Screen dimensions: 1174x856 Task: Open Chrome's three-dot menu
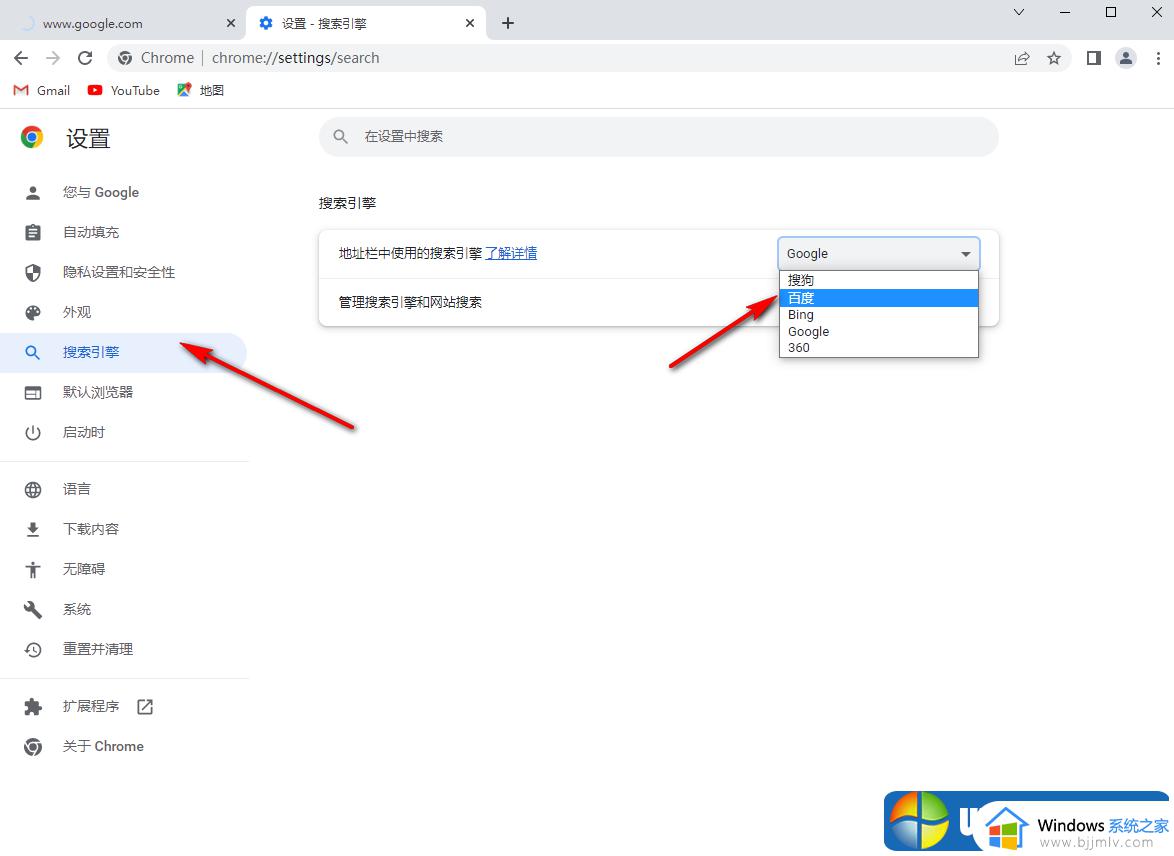1158,58
